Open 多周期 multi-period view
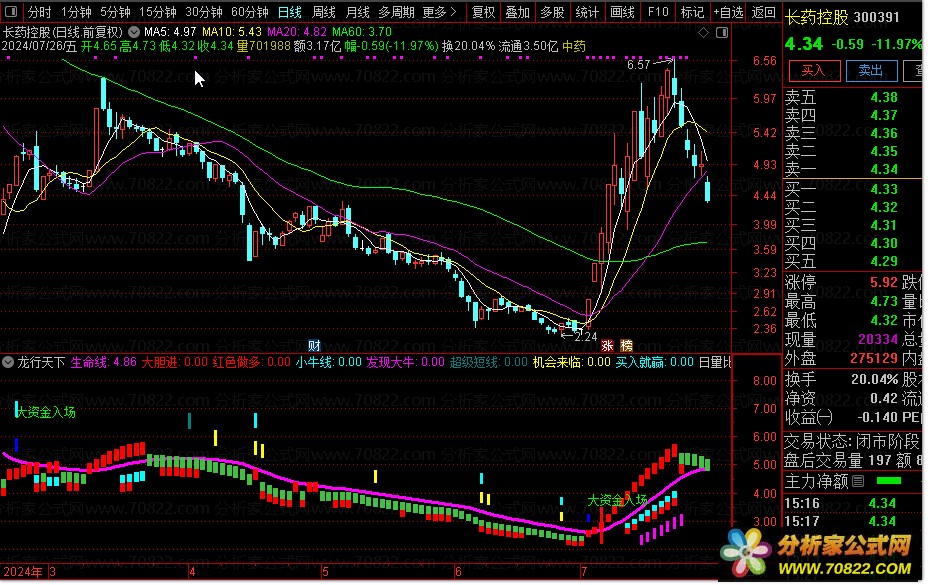The image size is (928, 585). (x=396, y=12)
